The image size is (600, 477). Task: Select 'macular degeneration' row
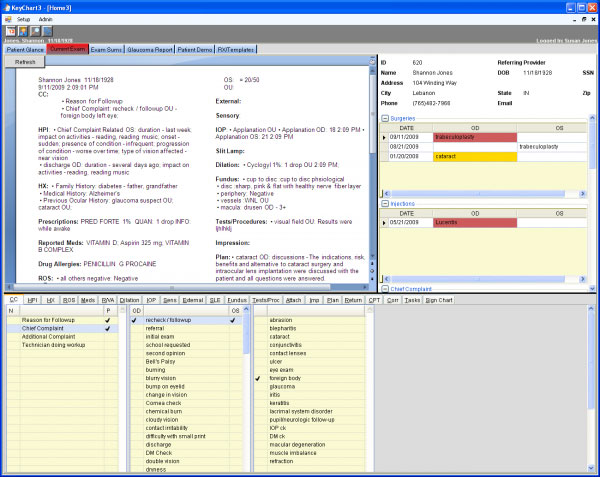pyautogui.click(x=309, y=445)
